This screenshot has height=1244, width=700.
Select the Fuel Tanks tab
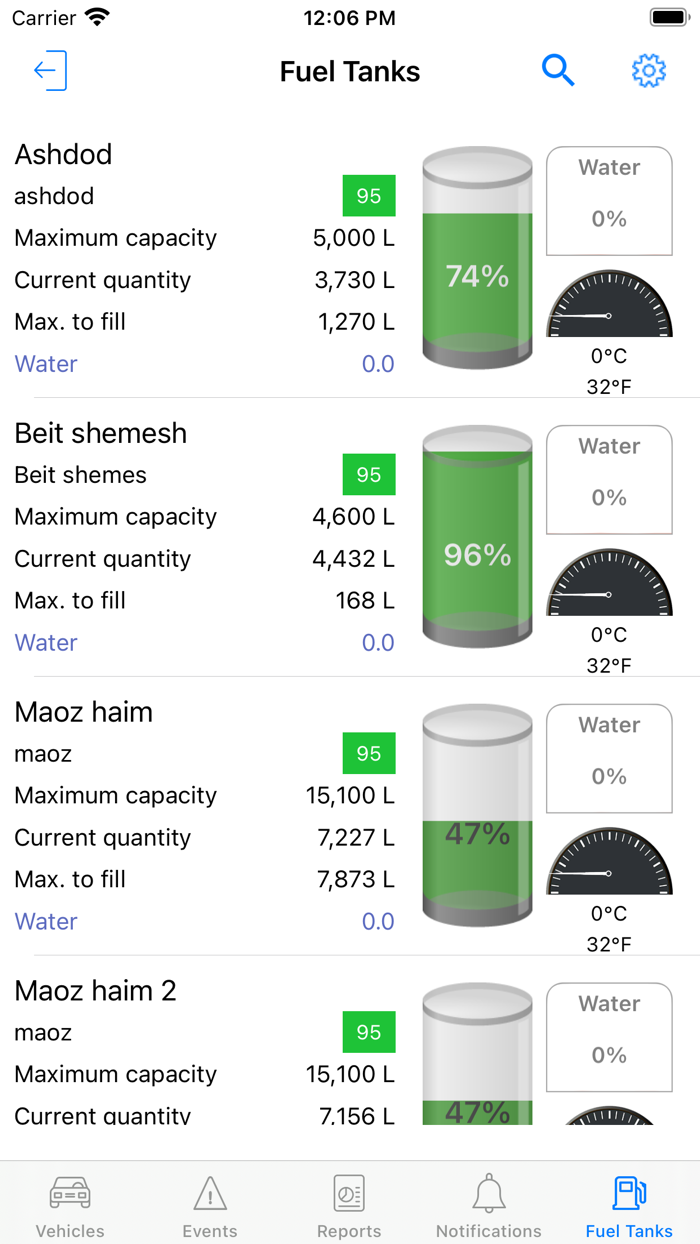629,1206
